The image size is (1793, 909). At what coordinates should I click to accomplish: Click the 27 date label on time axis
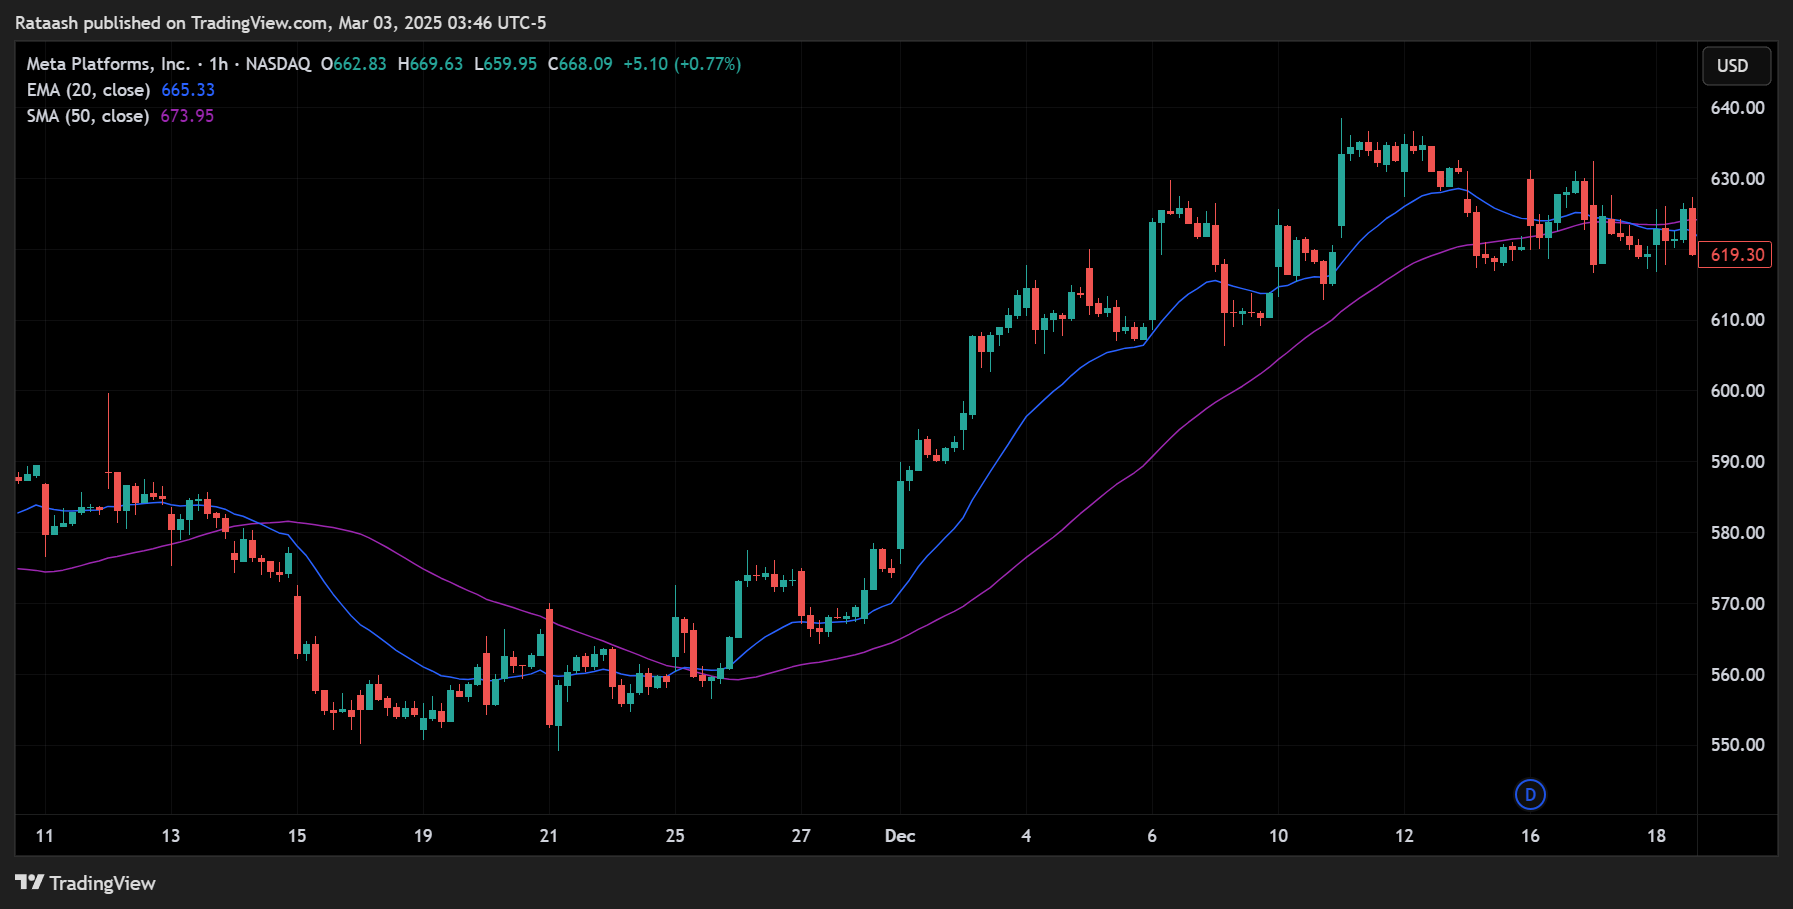coord(801,836)
